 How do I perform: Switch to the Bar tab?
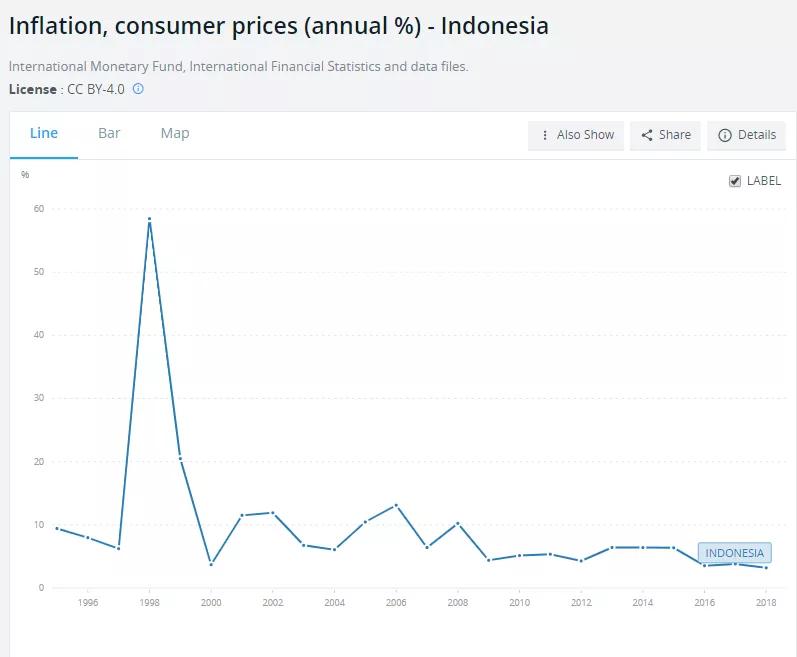(x=109, y=133)
